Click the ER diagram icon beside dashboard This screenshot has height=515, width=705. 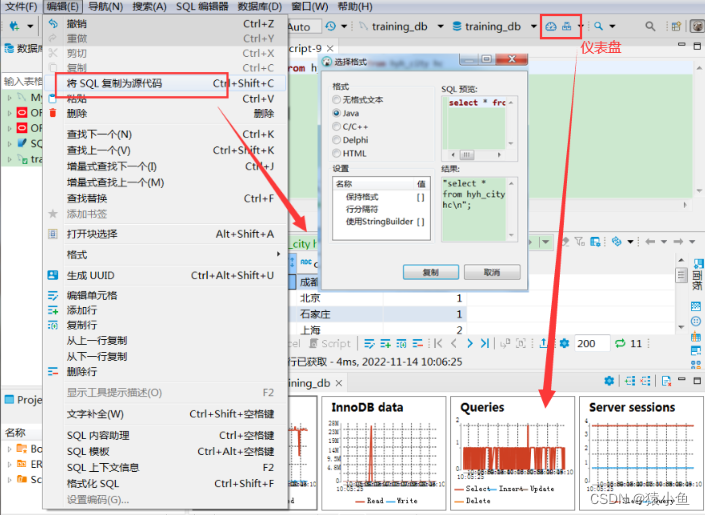(x=567, y=27)
